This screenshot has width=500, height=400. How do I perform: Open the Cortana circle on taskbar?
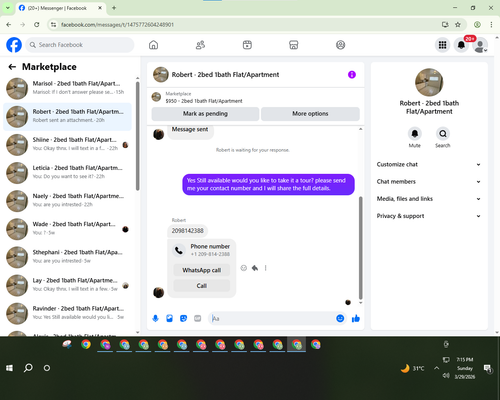(47, 368)
